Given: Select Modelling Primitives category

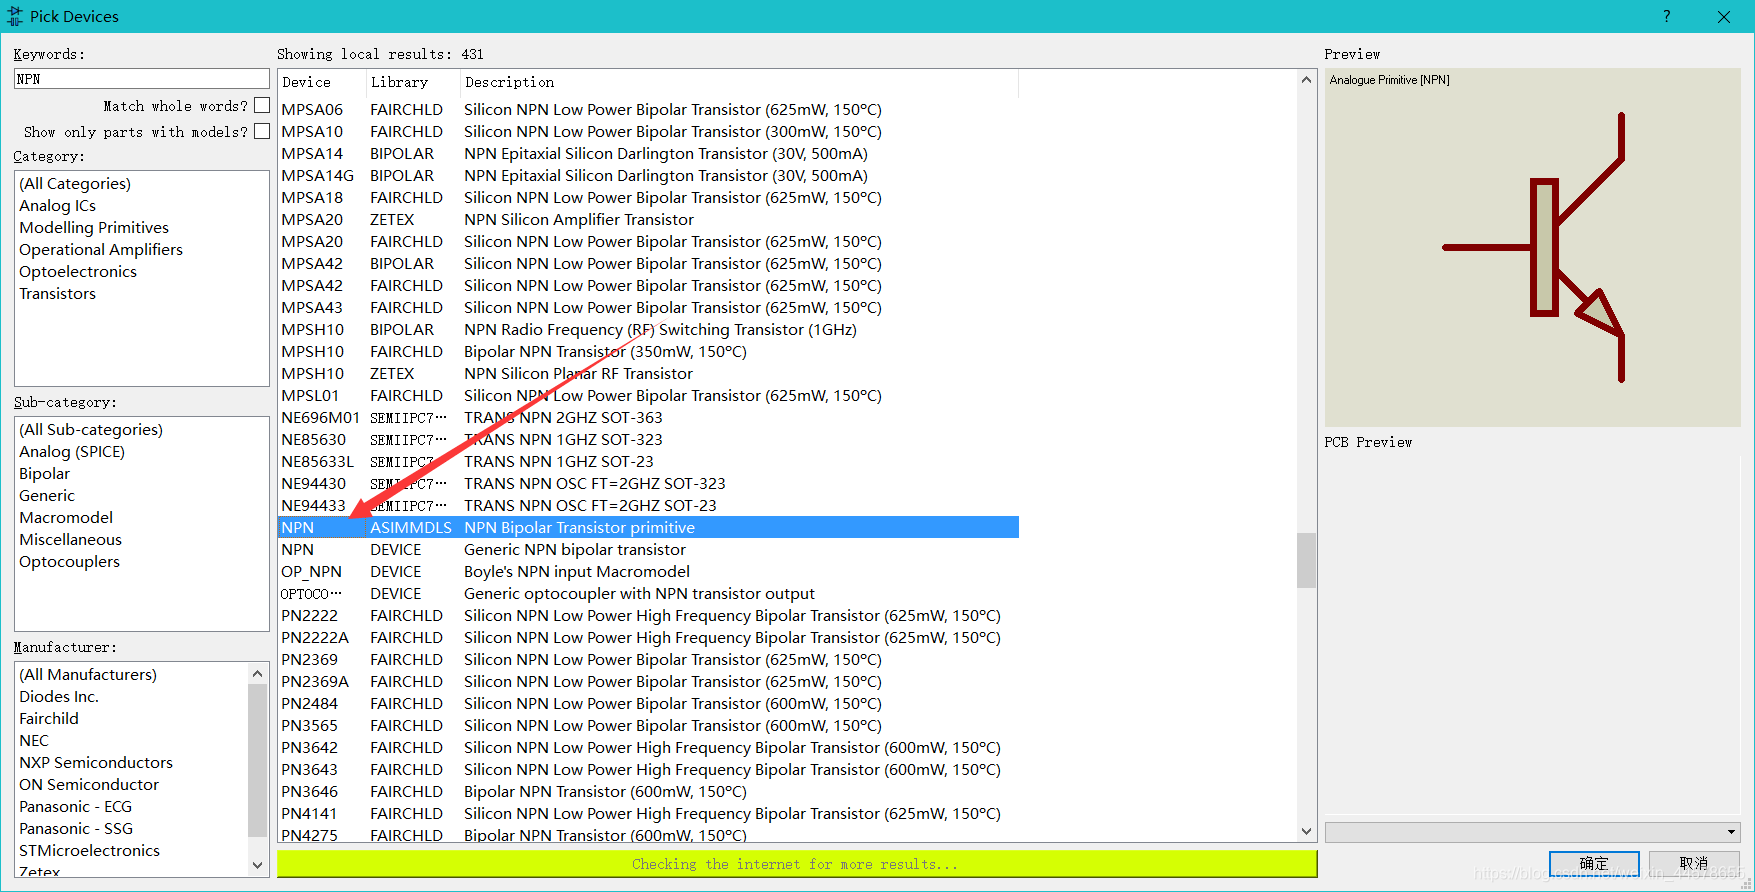Looking at the screenshot, I should point(94,227).
